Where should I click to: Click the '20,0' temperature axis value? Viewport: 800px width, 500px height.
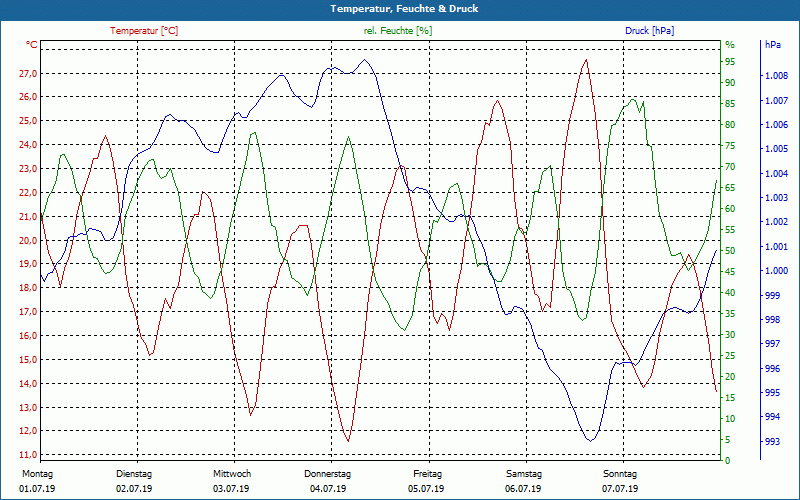(28, 240)
